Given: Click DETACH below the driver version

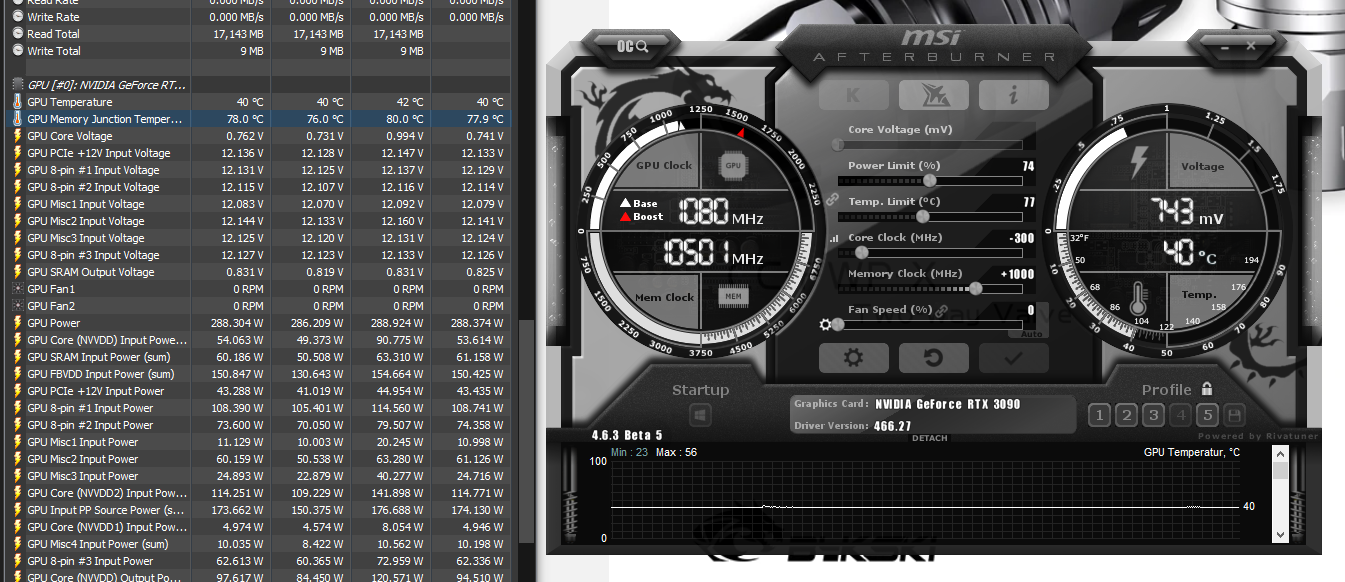Looking at the screenshot, I should pyautogui.click(x=929, y=438).
